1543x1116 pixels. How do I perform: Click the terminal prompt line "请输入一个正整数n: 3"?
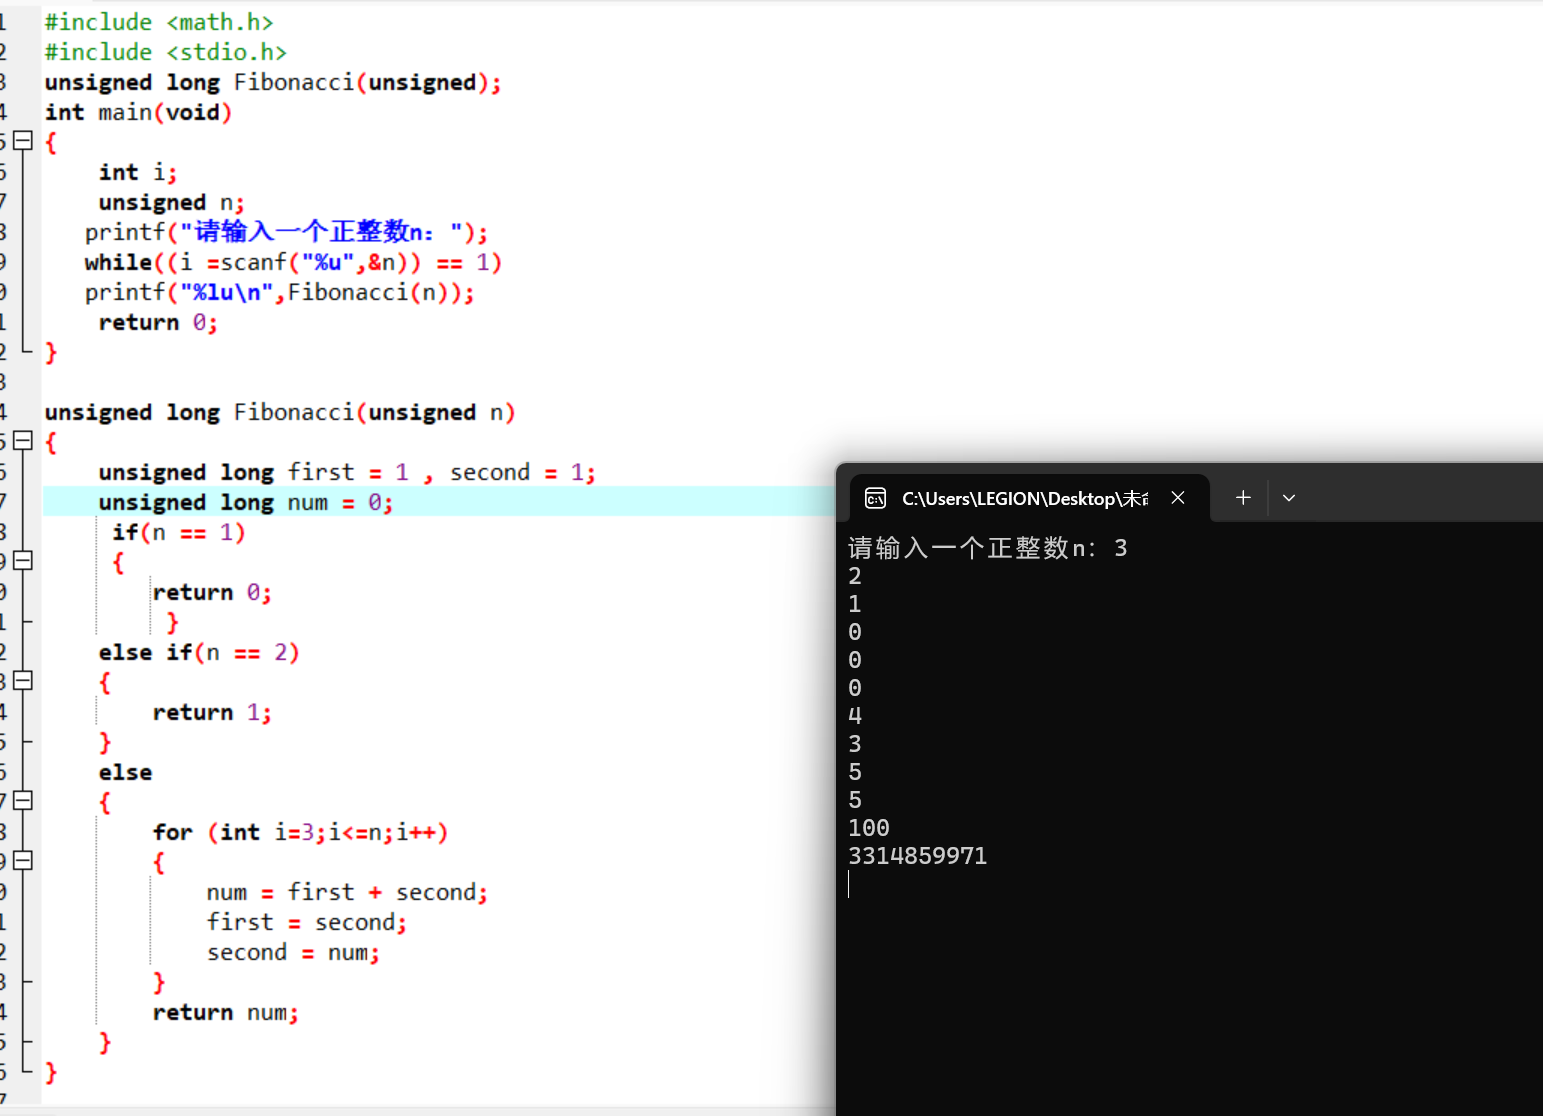[x=988, y=548]
